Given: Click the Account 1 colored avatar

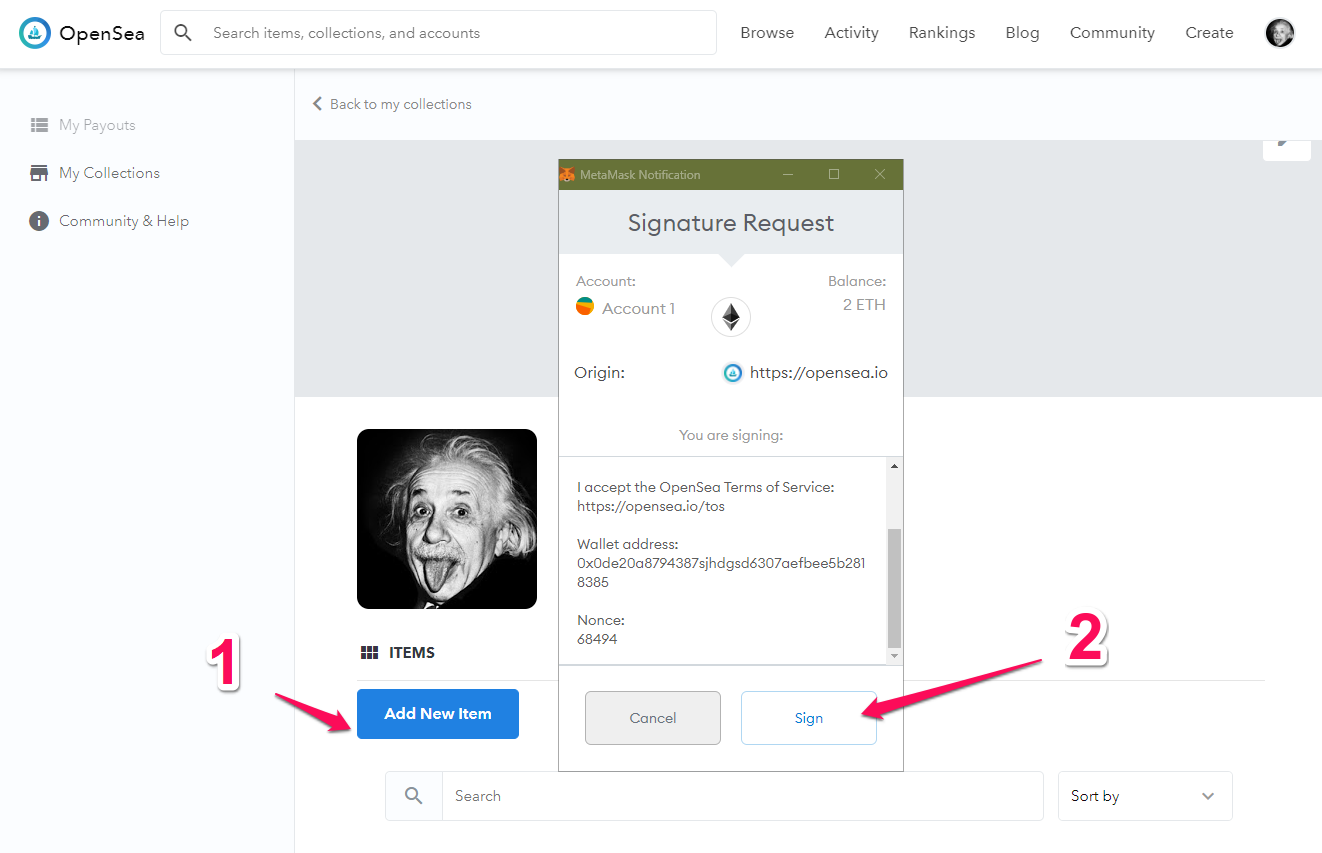Looking at the screenshot, I should click(585, 306).
